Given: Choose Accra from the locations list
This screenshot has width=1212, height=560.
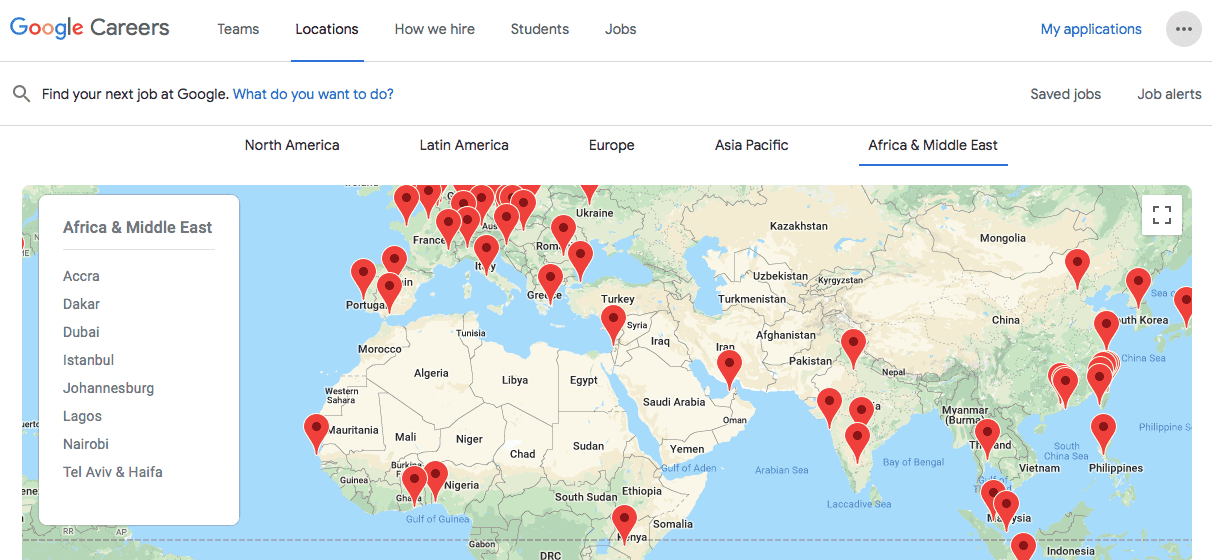Looking at the screenshot, I should pos(81,276).
